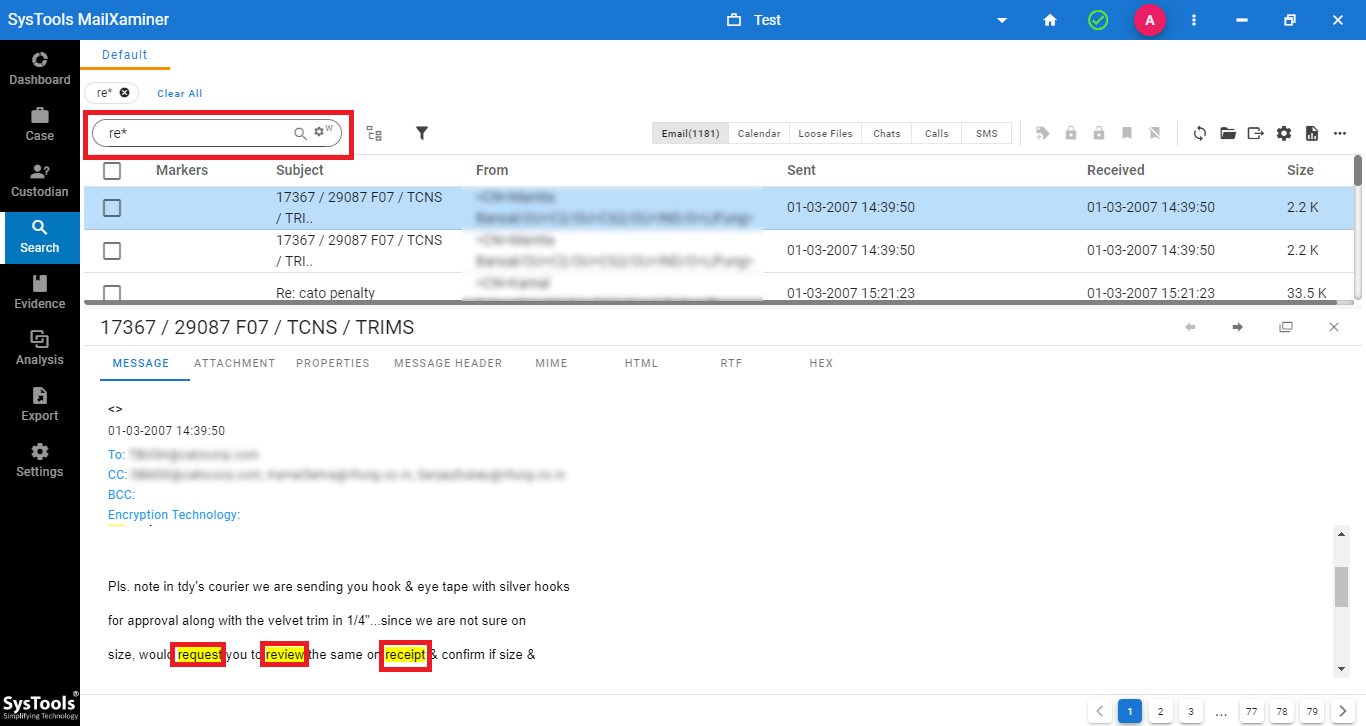
Task: Open search options gear in search box
Action: click(321, 132)
